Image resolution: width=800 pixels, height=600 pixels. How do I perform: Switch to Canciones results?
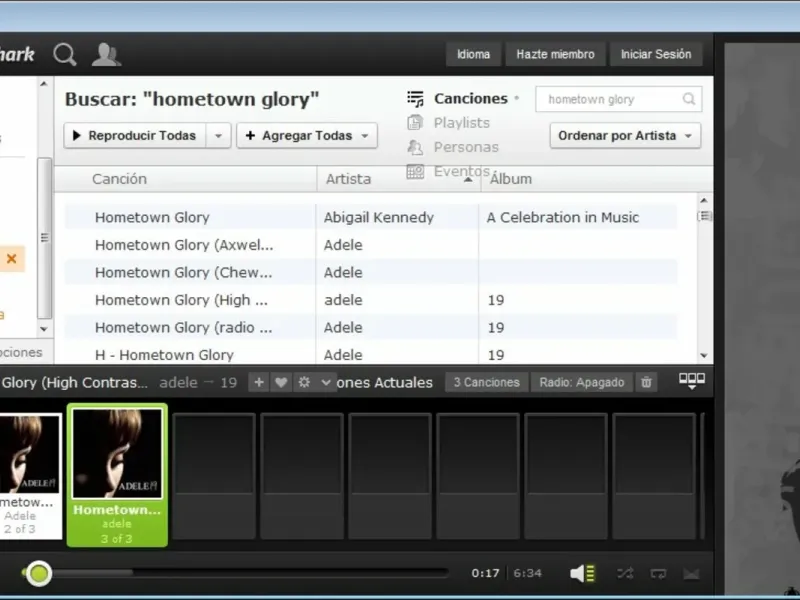pyautogui.click(x=470, y=98)
